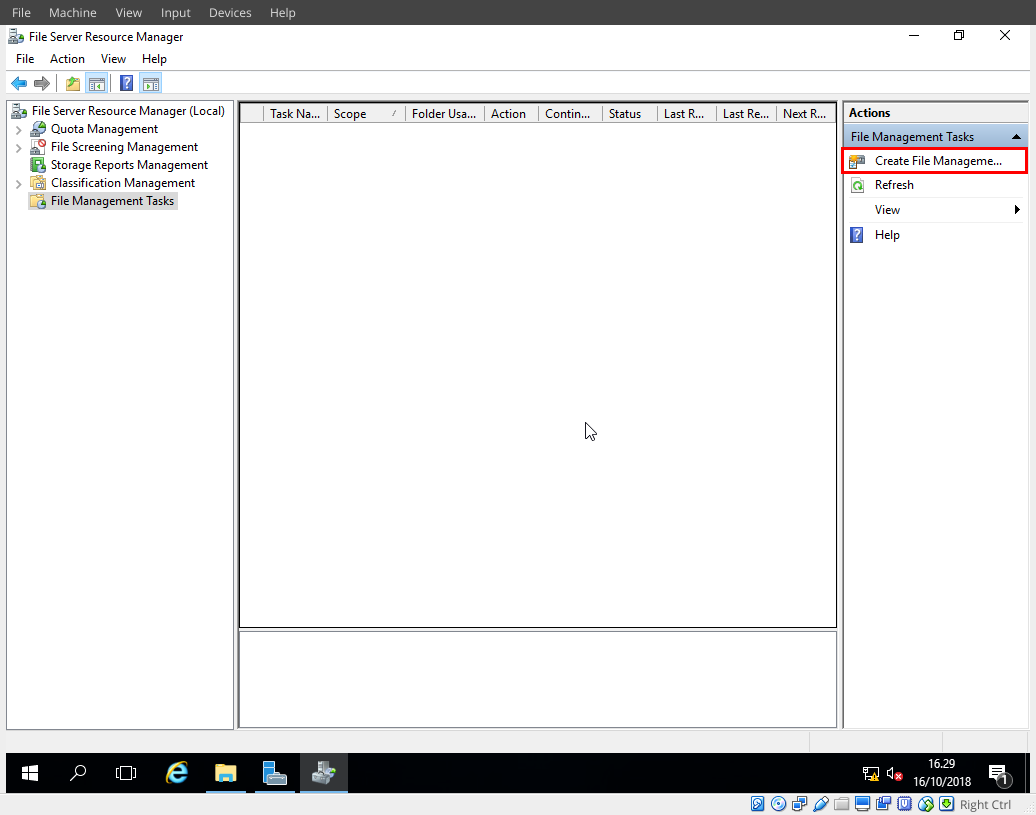The width and height of the screenshot is (1036, 815).
Task: Open the Action menu
Action: [67, 58]
